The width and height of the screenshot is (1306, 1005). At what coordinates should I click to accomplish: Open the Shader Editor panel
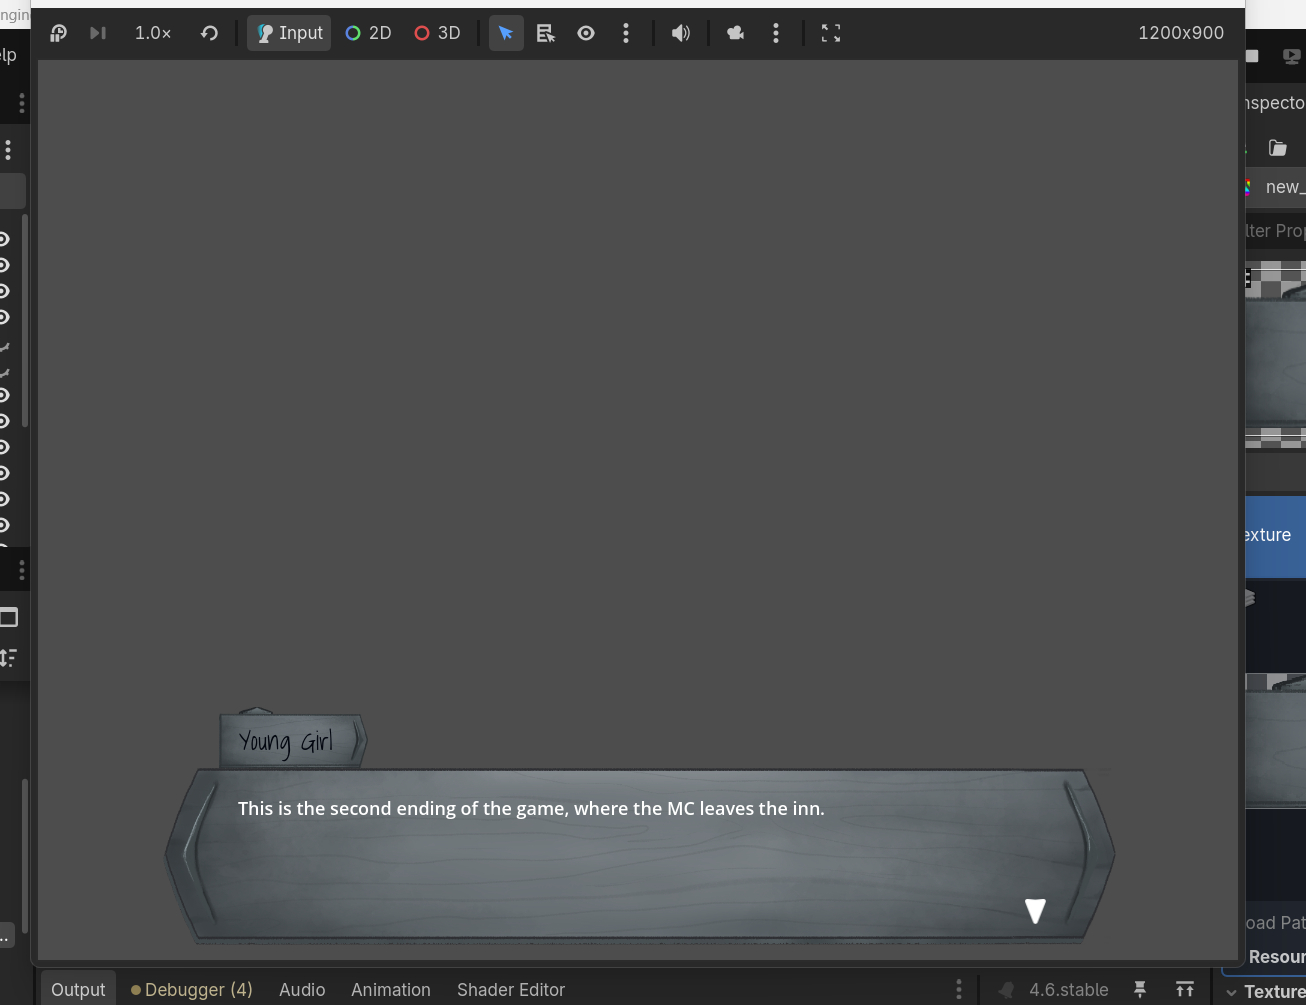[x=511, y=989]
